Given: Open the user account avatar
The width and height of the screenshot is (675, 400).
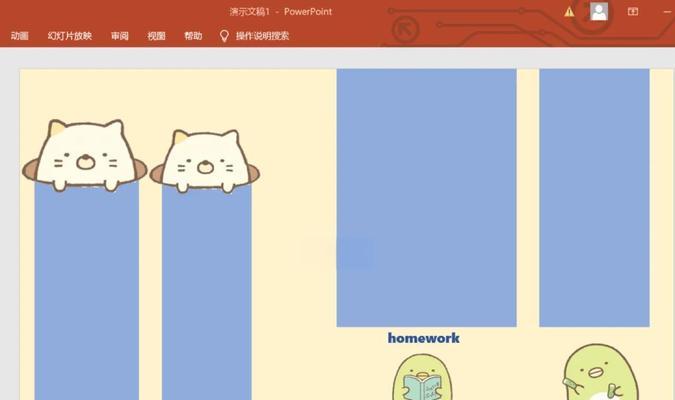Looking at the screenshot, I should point(599,12).
